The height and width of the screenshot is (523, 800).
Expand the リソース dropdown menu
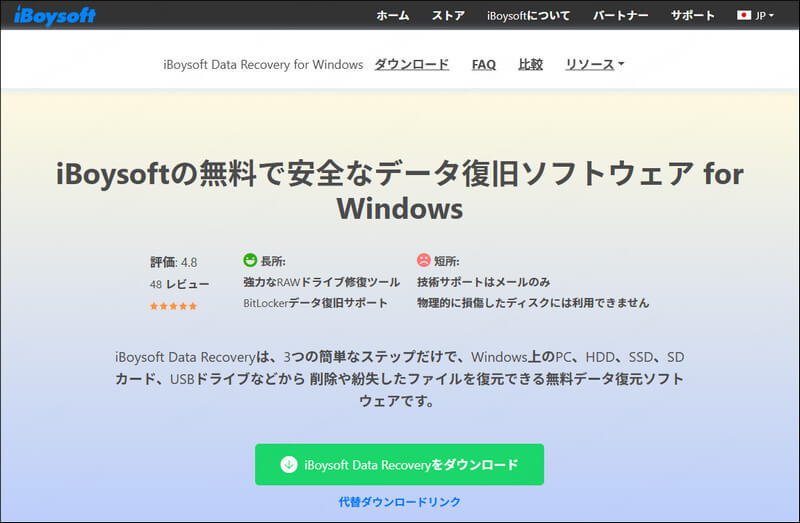tap(594, 64)
